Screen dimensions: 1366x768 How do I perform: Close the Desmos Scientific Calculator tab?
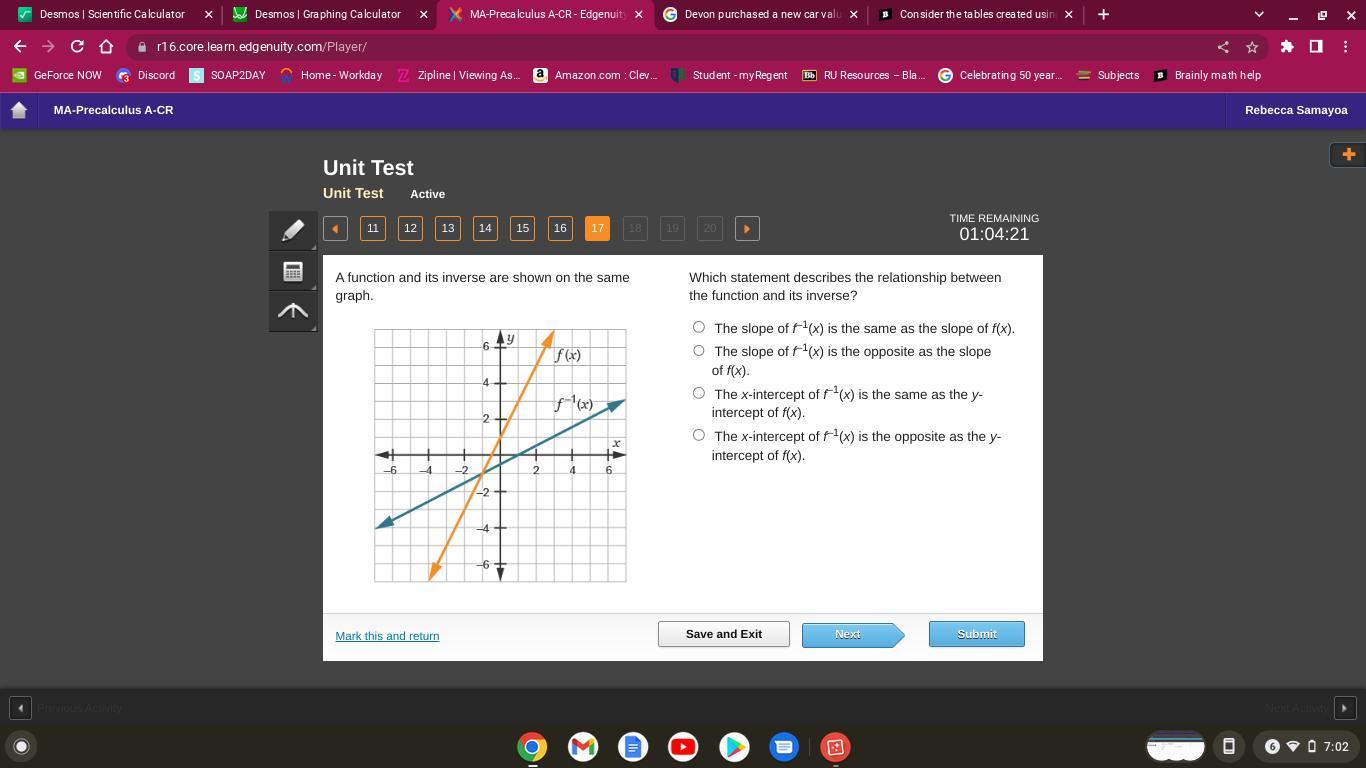(208, 14)
